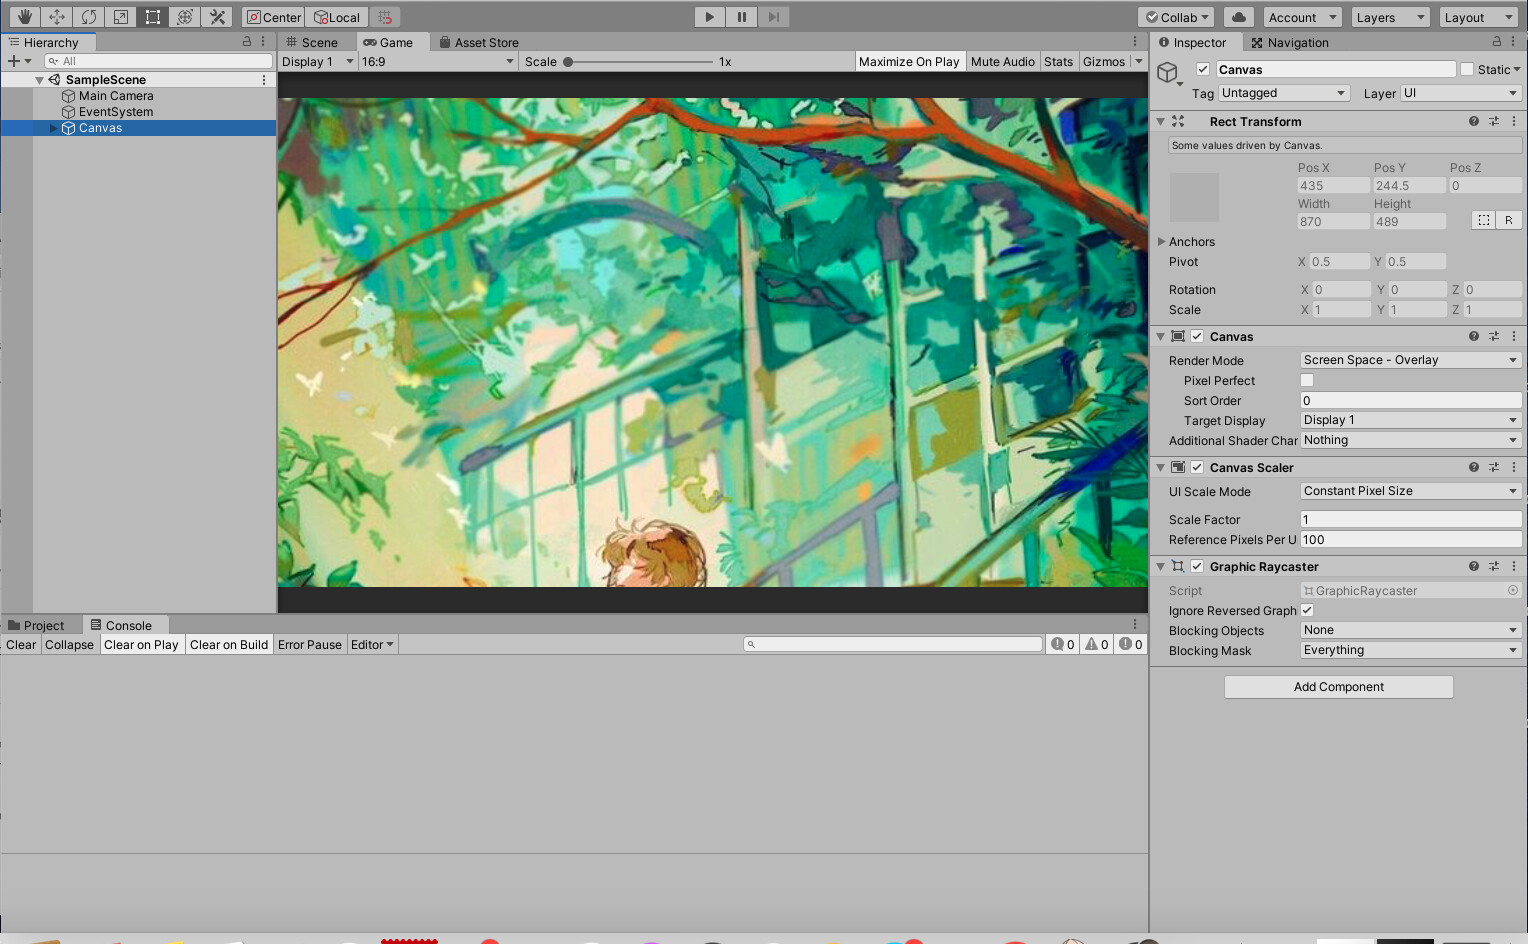
Task: Adjust the Game view Scale slider
Action: pyautogui.click(x=640, y=62)
